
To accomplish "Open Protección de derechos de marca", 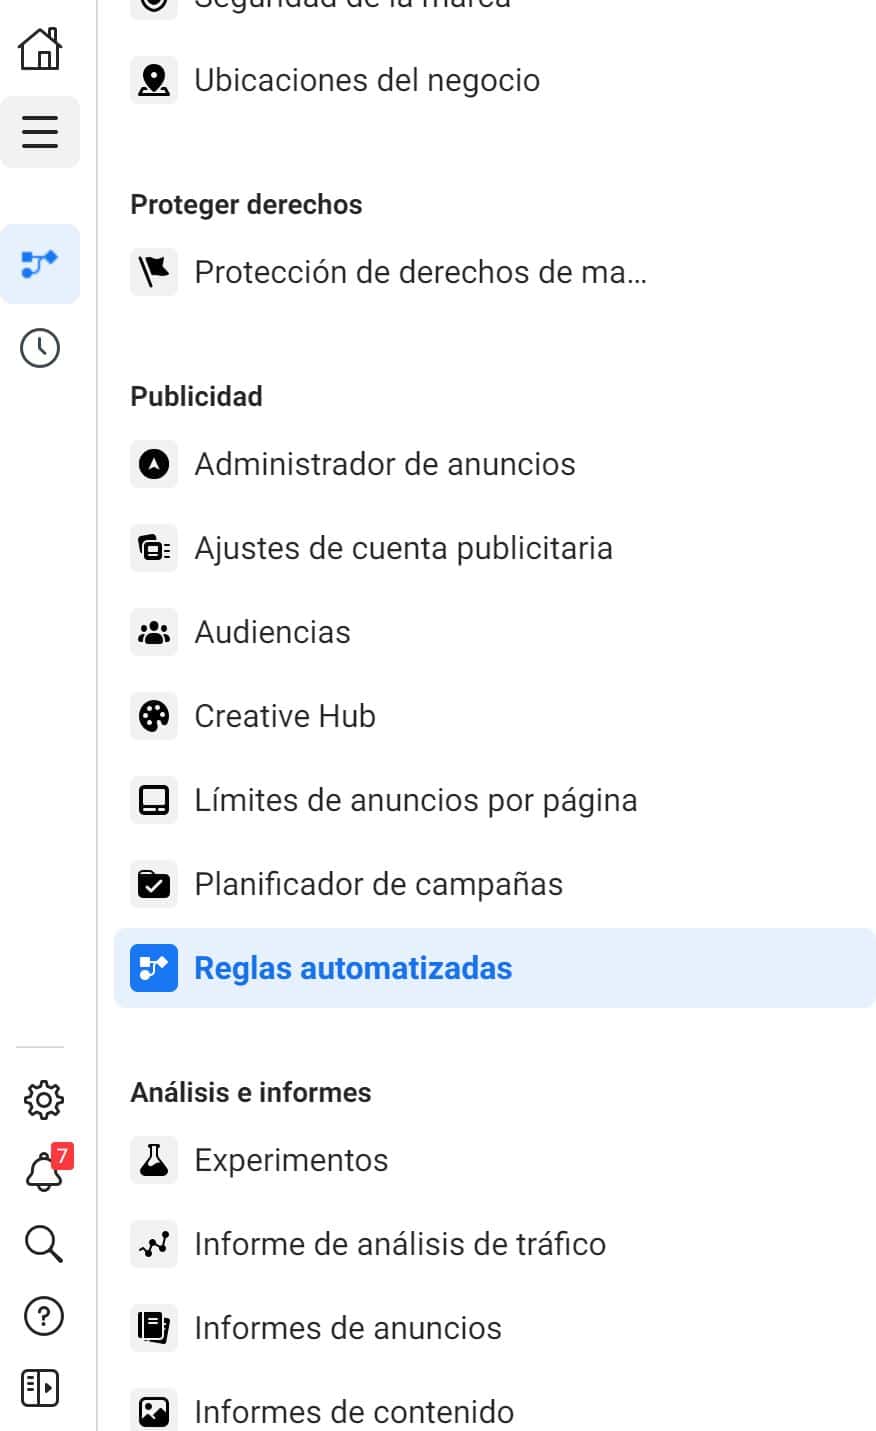I will click(x=420, y=272).
